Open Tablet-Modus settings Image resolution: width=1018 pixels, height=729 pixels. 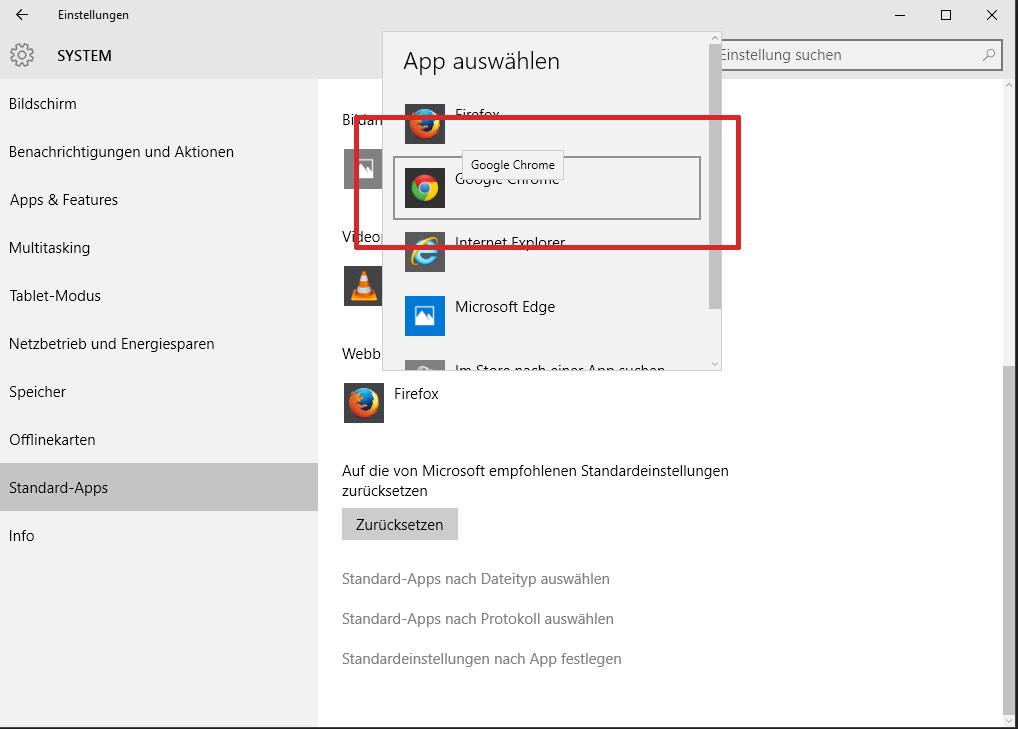(x=159, y=296)
